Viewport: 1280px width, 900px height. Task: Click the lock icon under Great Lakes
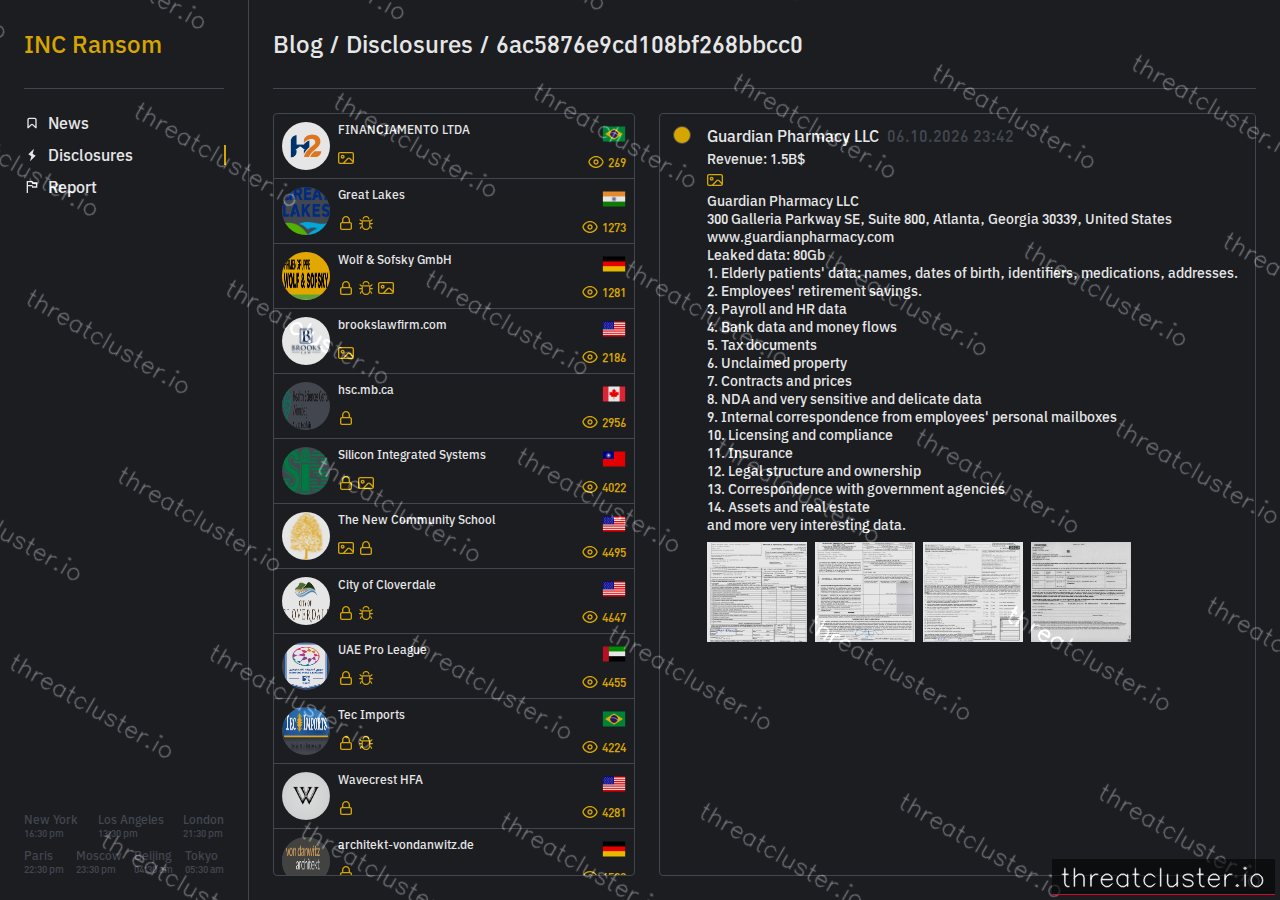[346, 223]
